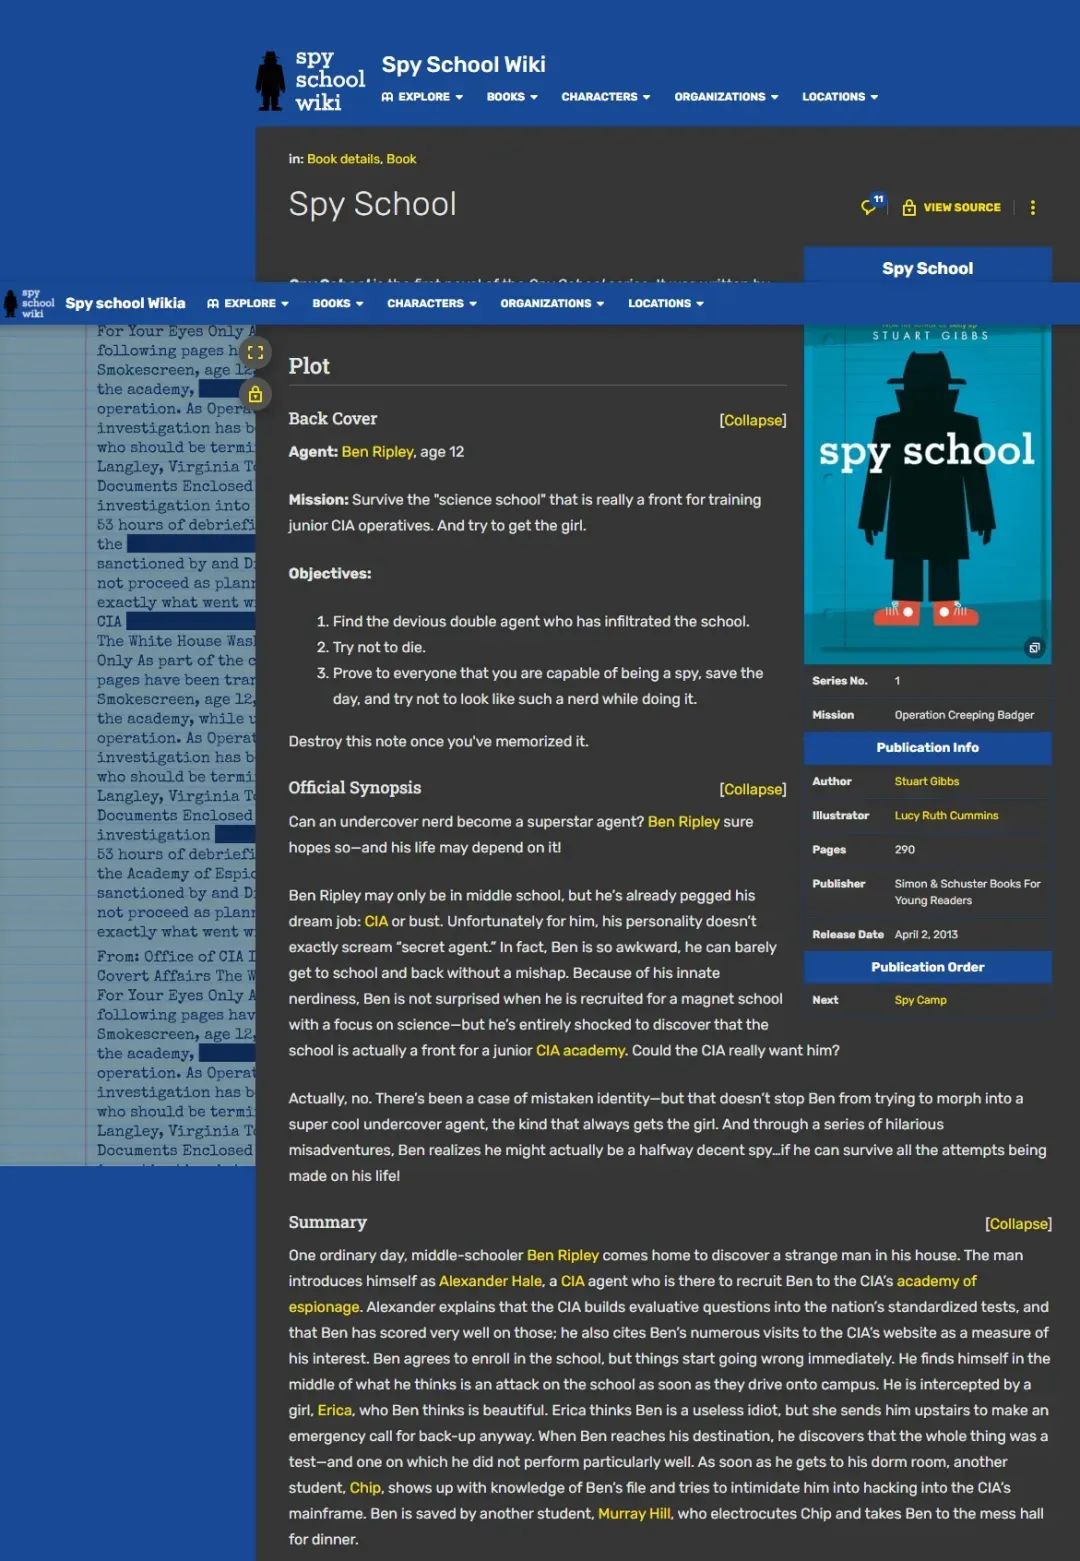Click the fullscreen expand icon beside the sidebar
Screen dimensions: 1080x1561
(x=255, y=352)
